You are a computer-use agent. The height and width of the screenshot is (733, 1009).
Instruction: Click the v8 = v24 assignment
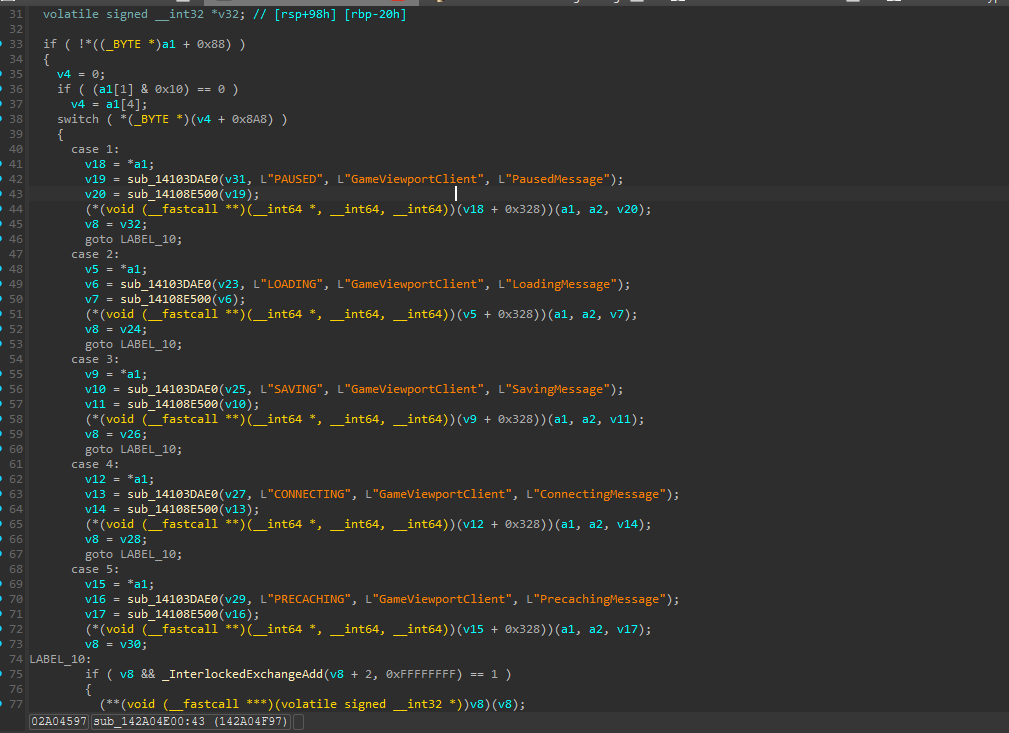[x=116, y=329]
